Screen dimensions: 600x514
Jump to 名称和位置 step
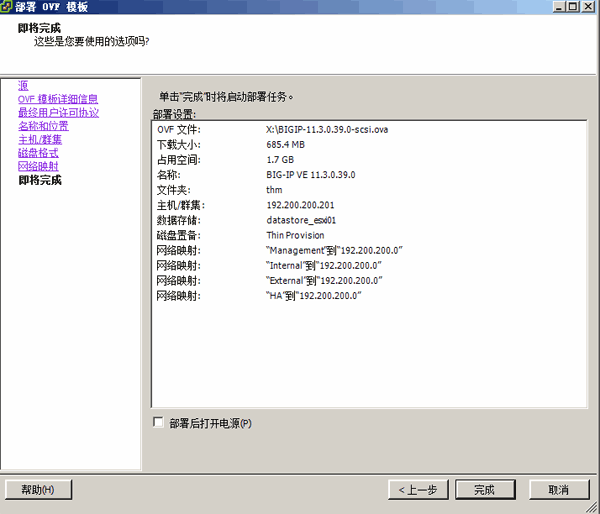[43, 126]
